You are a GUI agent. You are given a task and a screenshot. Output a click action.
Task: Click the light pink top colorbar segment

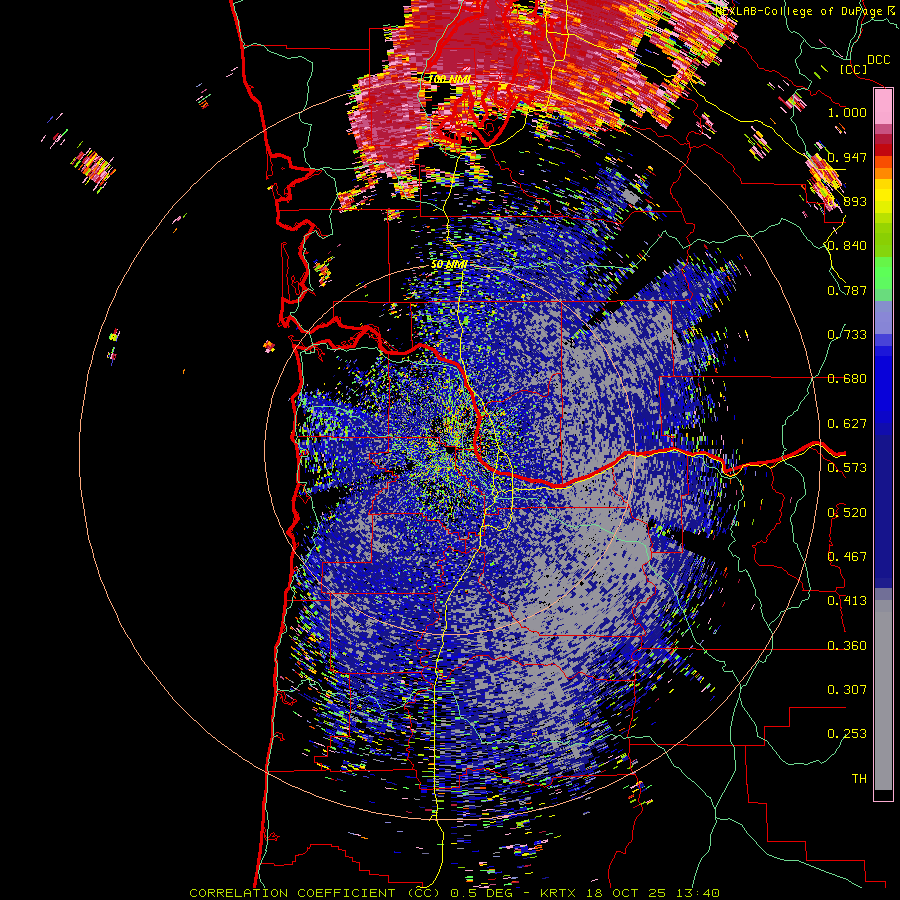pyautogui.click(x=883, y=107)
